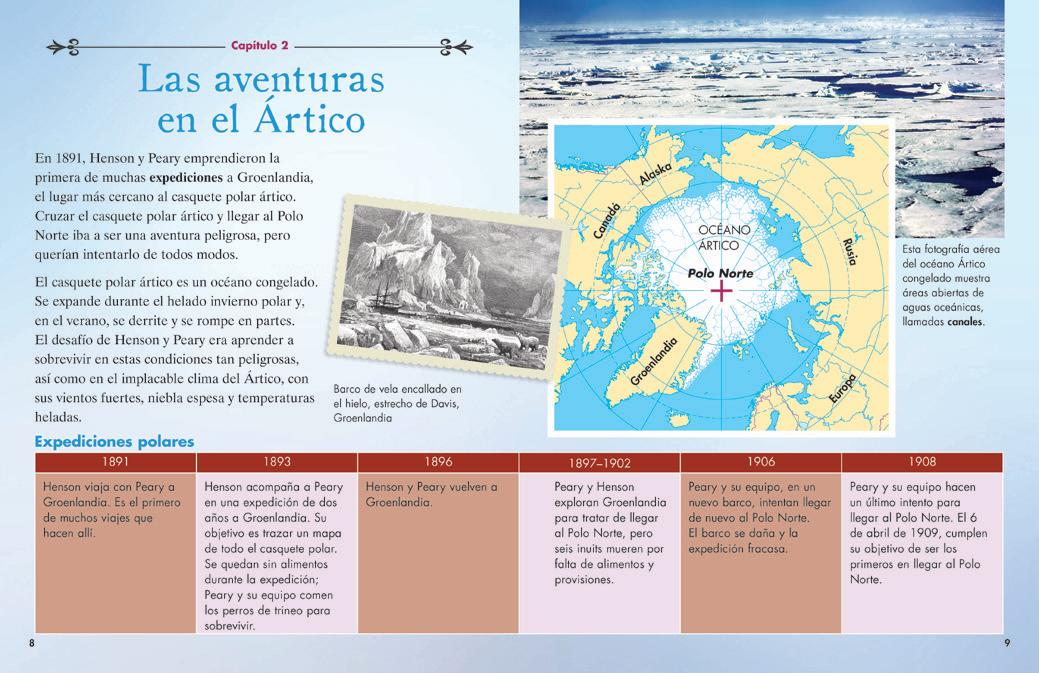Viewport: 1039px width, 673px height.
Task: Click the 'Canadá' label on the map
Action: (x=606, y=221)
